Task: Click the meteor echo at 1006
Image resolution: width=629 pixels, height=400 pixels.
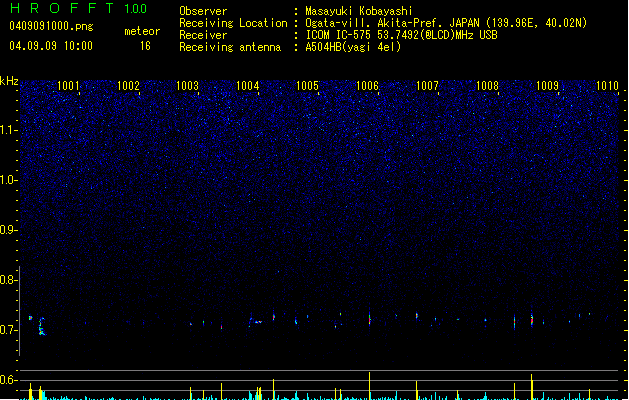Action: click(x=369, y=319)
